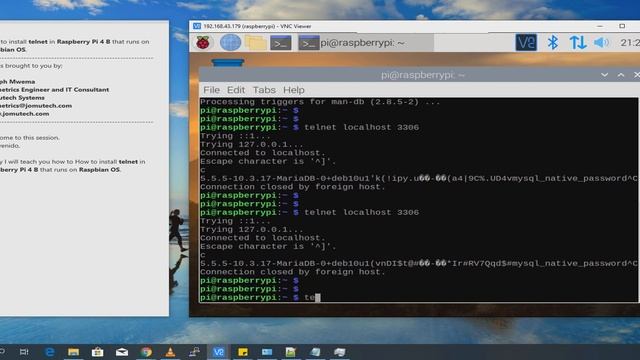
Task: Launch the web browser globe icon
Action: [x=230, y=42]
